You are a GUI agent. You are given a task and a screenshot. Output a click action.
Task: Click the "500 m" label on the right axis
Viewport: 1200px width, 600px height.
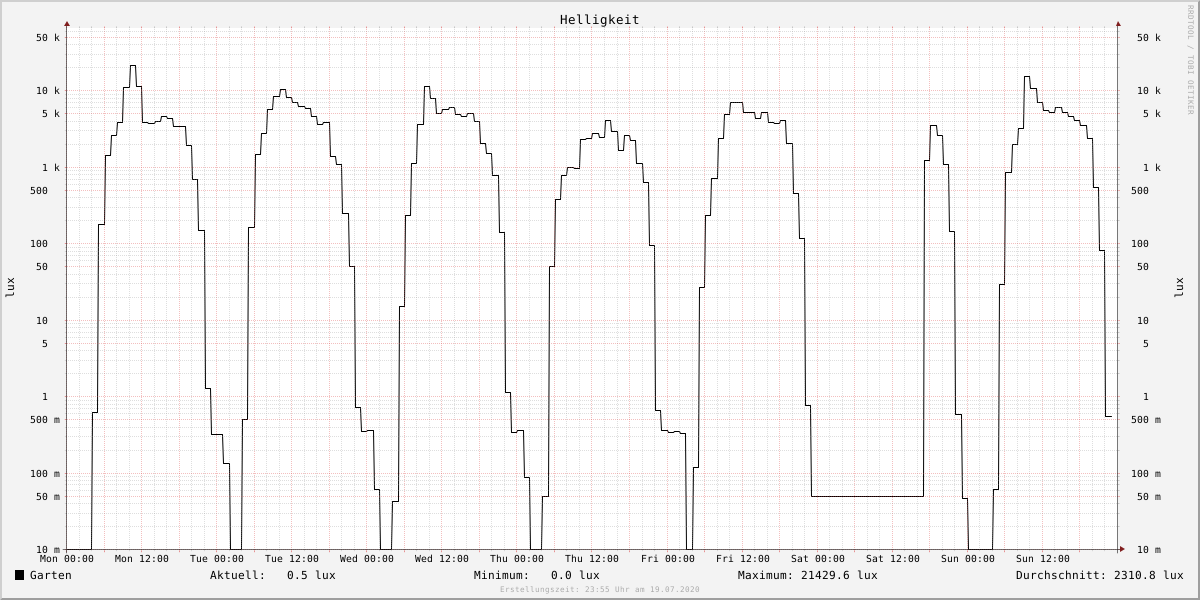[1146, 420]
